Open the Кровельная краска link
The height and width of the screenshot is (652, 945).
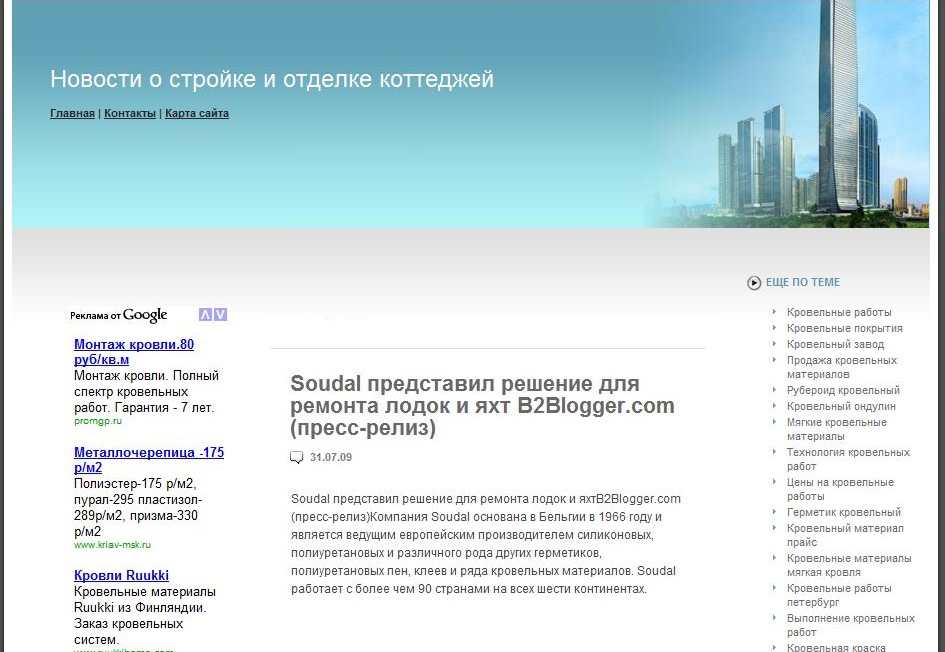pos(836,648)
